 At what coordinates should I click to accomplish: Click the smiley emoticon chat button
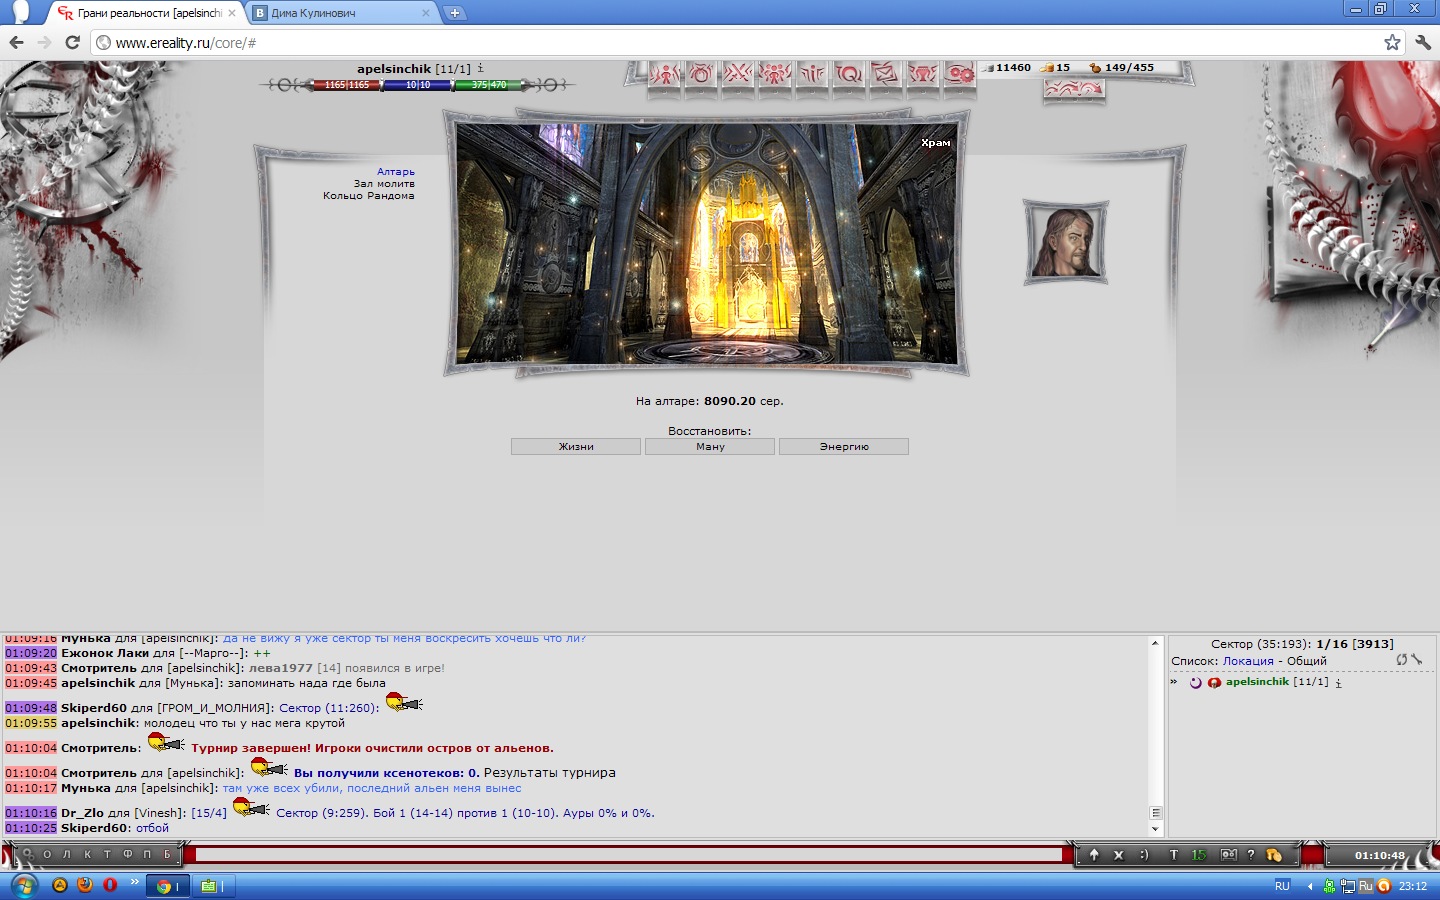(x=1145, y=855)
